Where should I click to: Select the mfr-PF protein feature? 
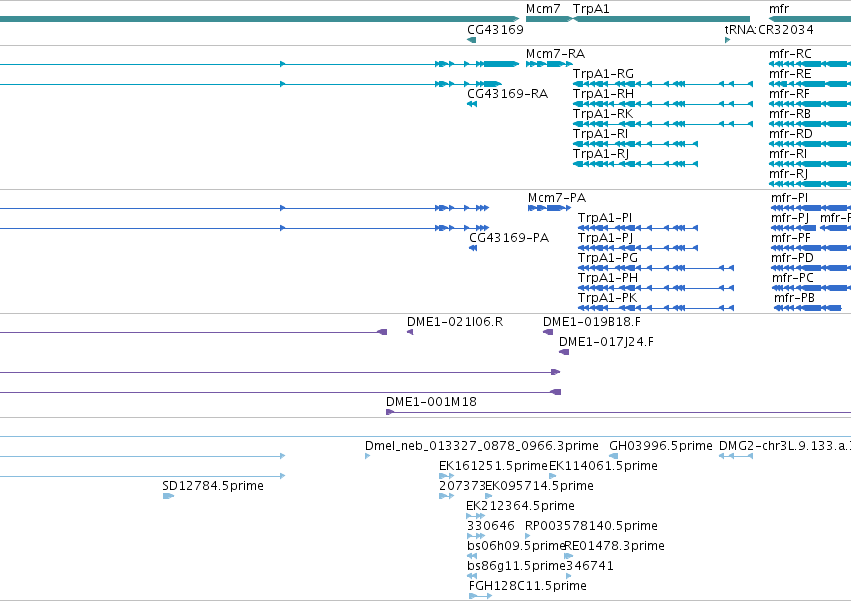click(x=811, y=248)
